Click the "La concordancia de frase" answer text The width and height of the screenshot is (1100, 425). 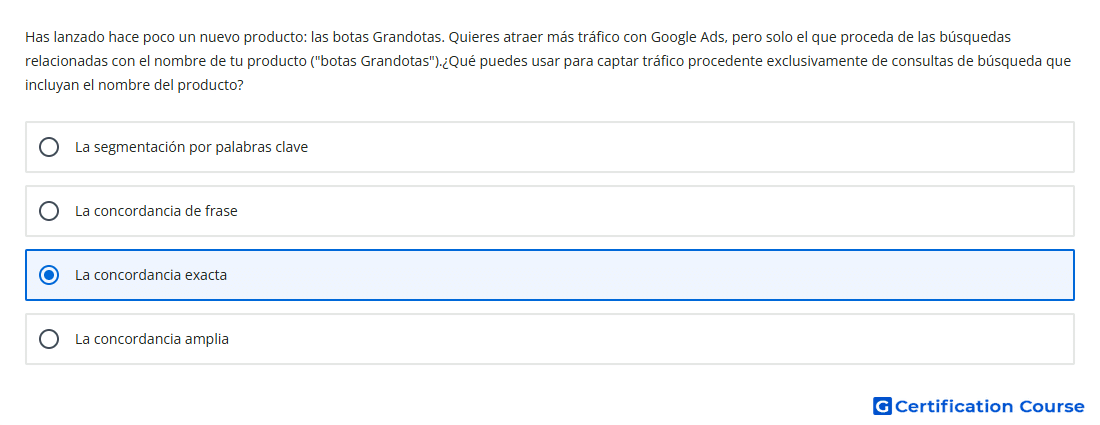156,211
